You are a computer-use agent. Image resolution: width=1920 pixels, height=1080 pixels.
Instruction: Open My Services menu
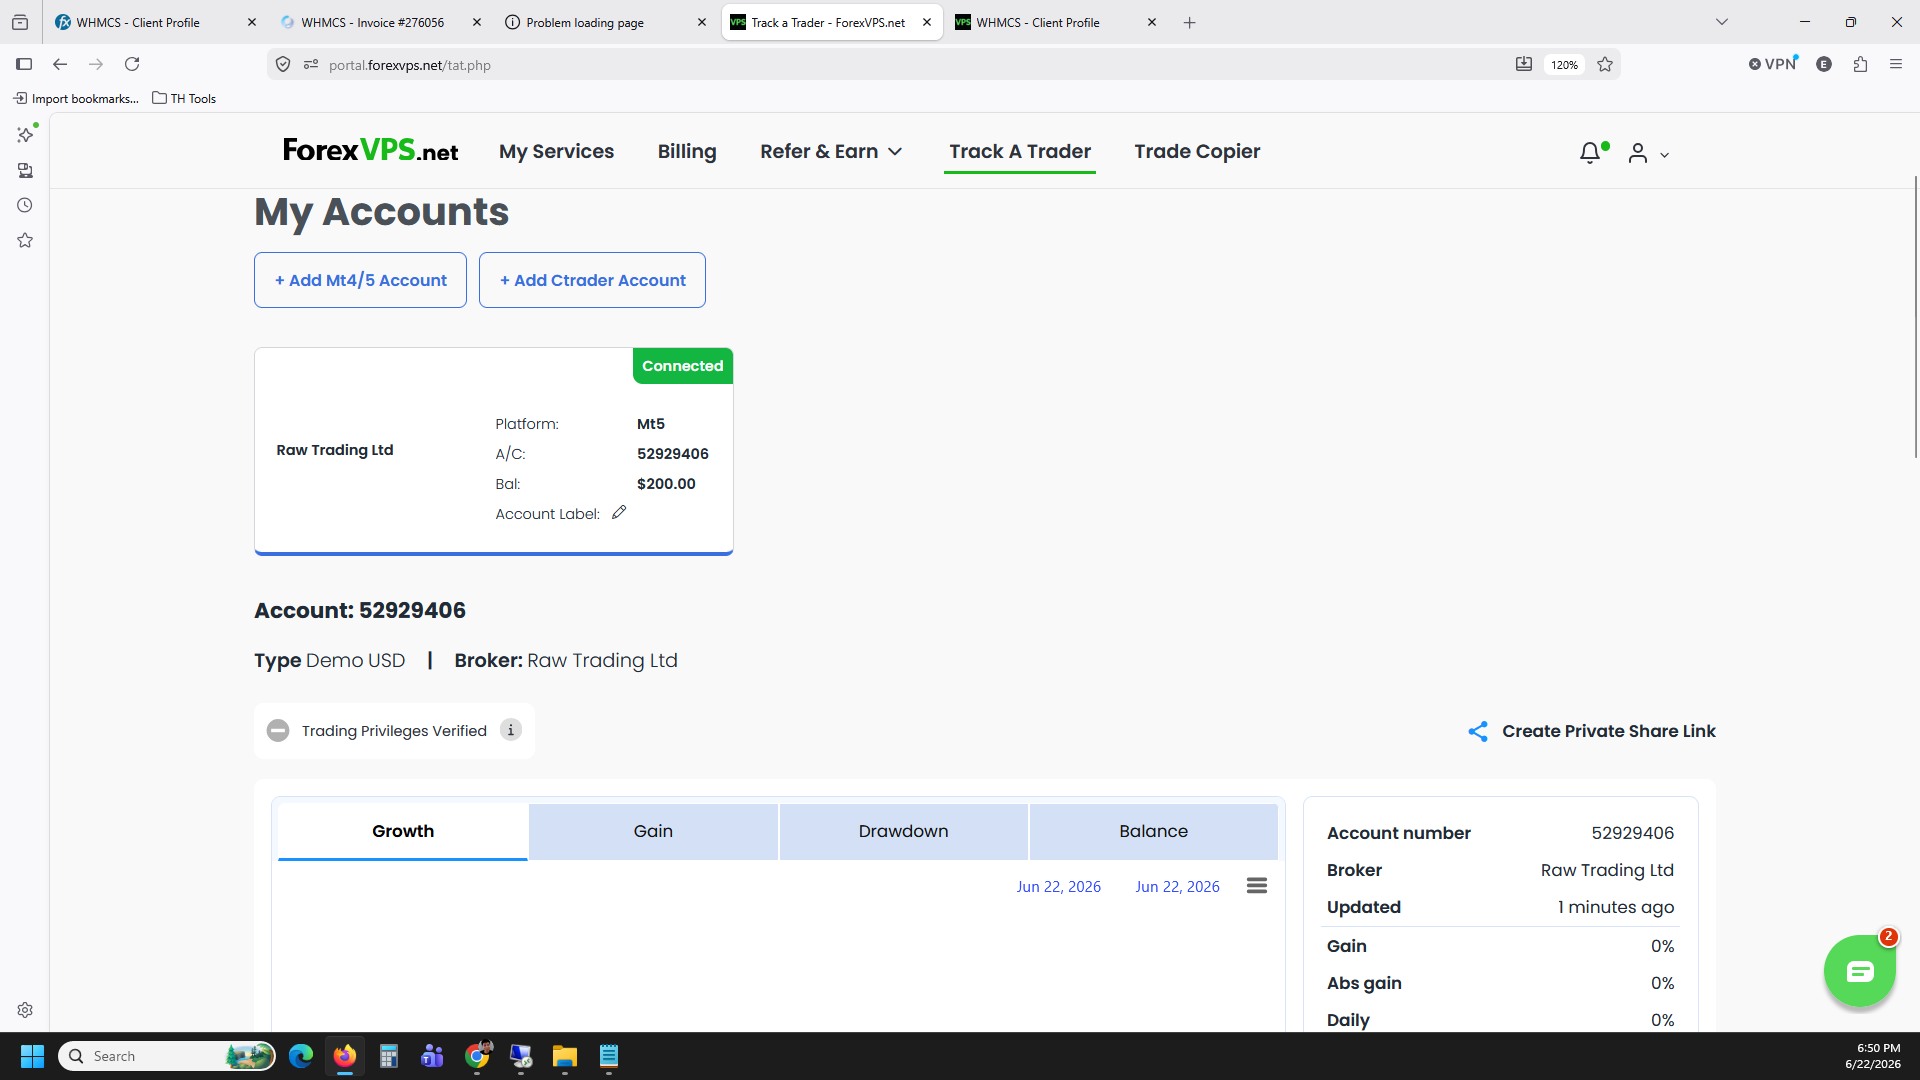(556, 152)
